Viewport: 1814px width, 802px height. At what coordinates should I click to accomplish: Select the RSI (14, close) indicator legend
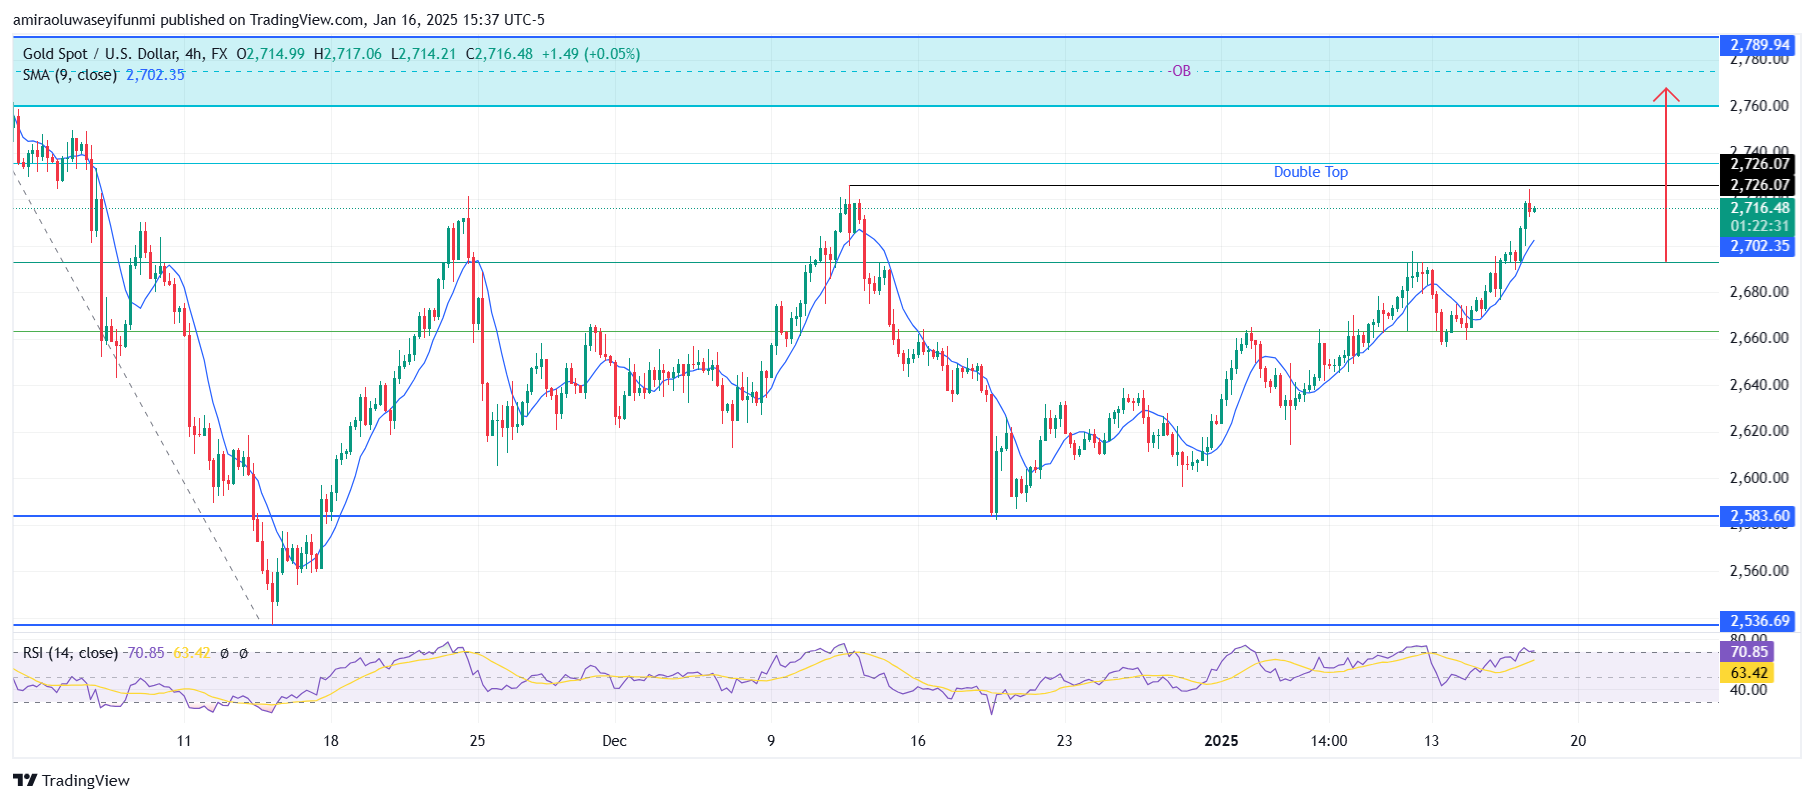click(x=71, y=653)
